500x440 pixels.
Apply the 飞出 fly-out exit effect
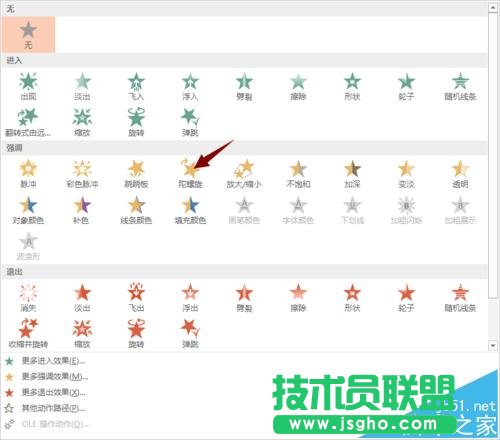coord(136,298)
